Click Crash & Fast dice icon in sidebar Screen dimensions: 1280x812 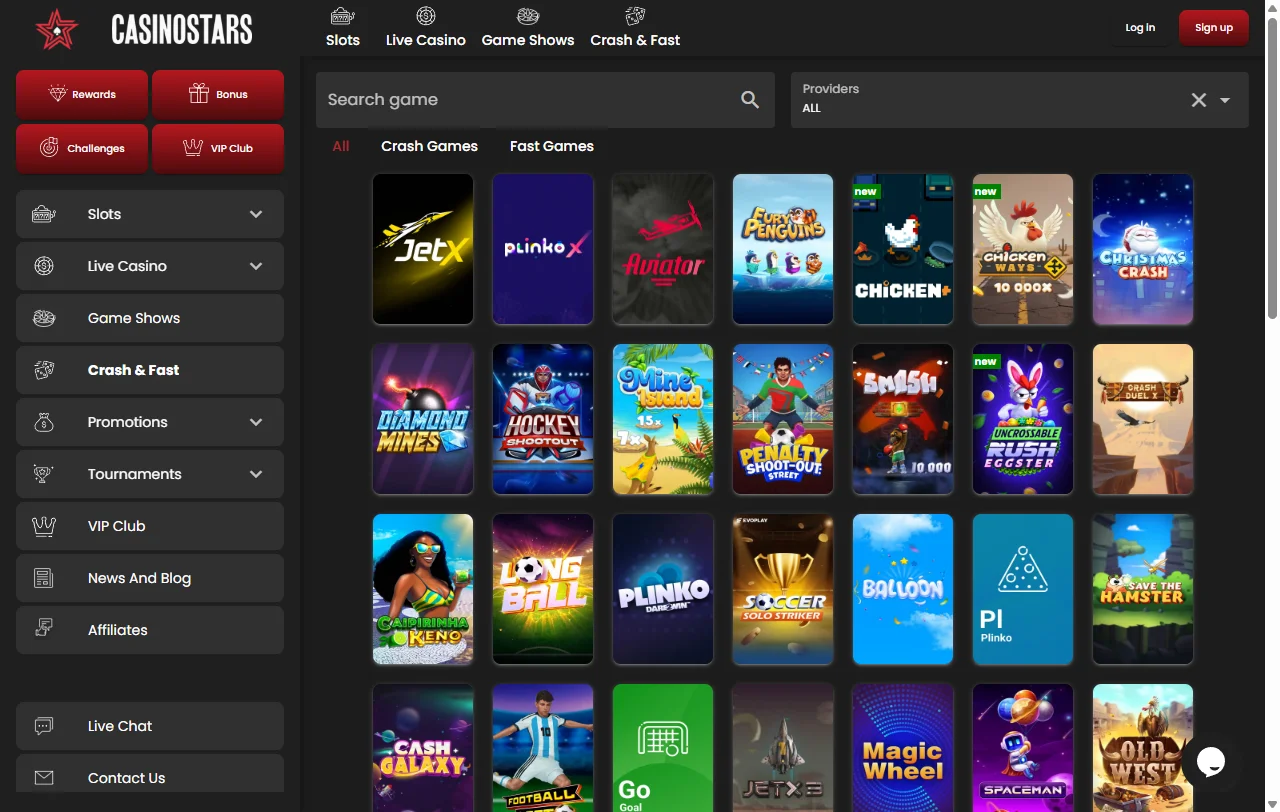(43, 370)
